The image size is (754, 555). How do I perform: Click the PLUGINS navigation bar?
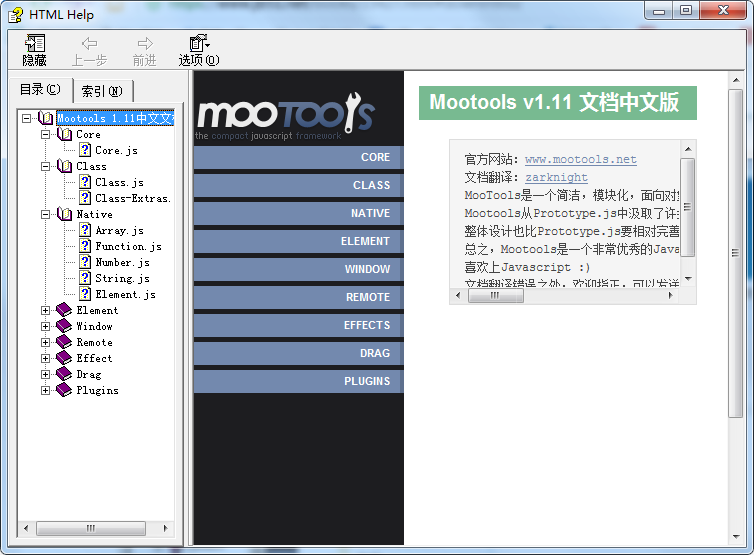pyautogui.click(x=298, y=381)
